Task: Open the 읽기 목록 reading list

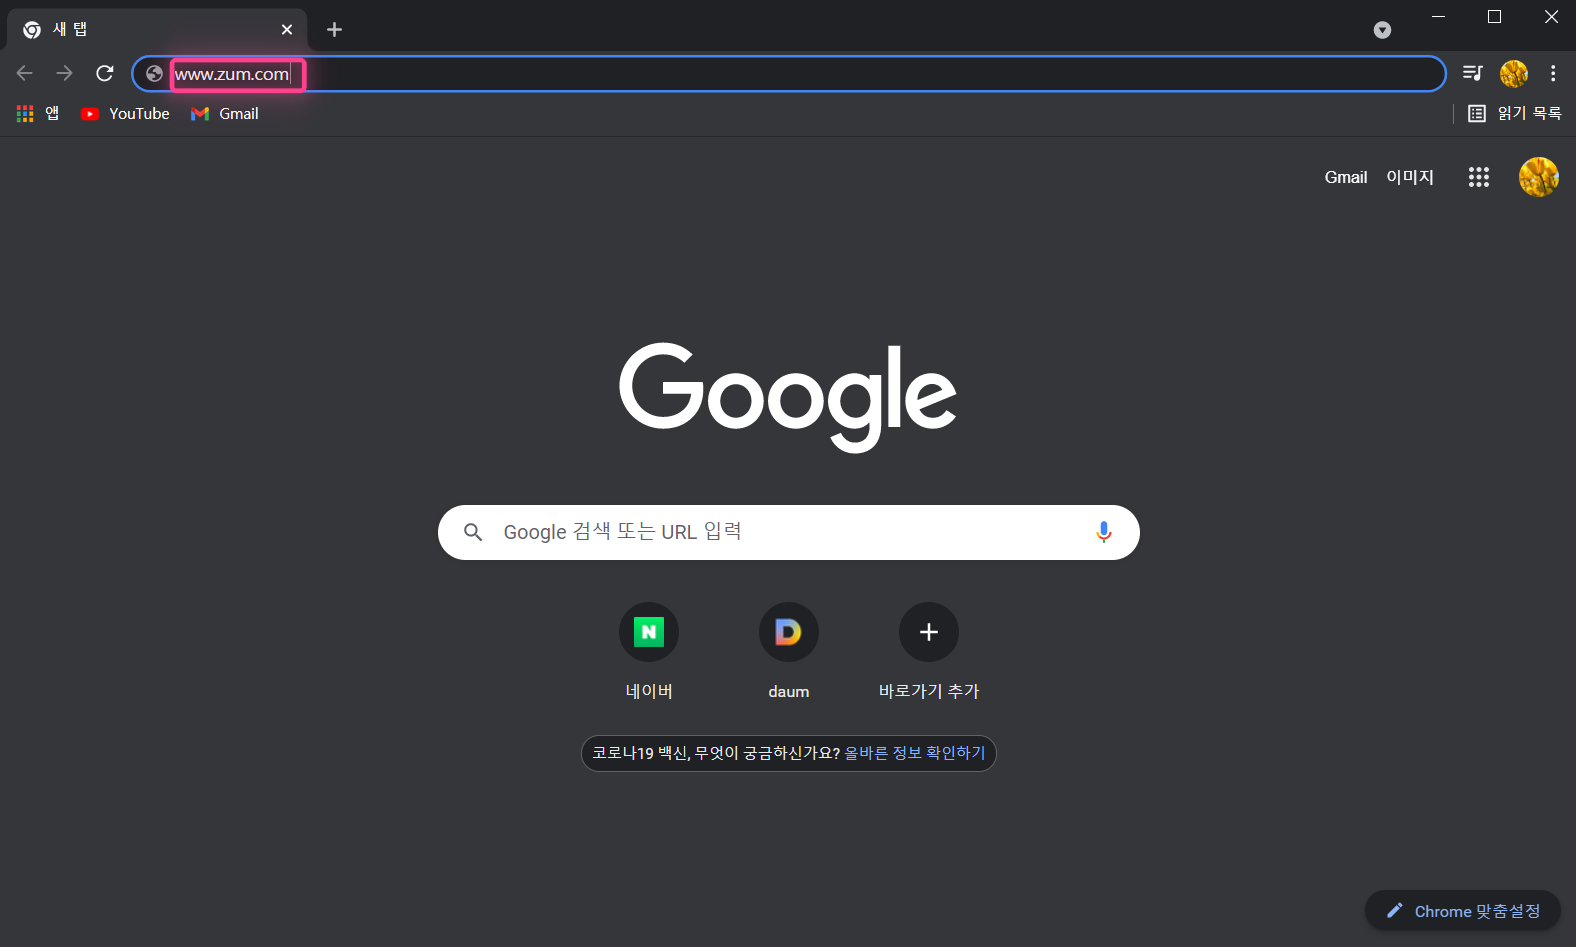Action: coord(1514,114)
